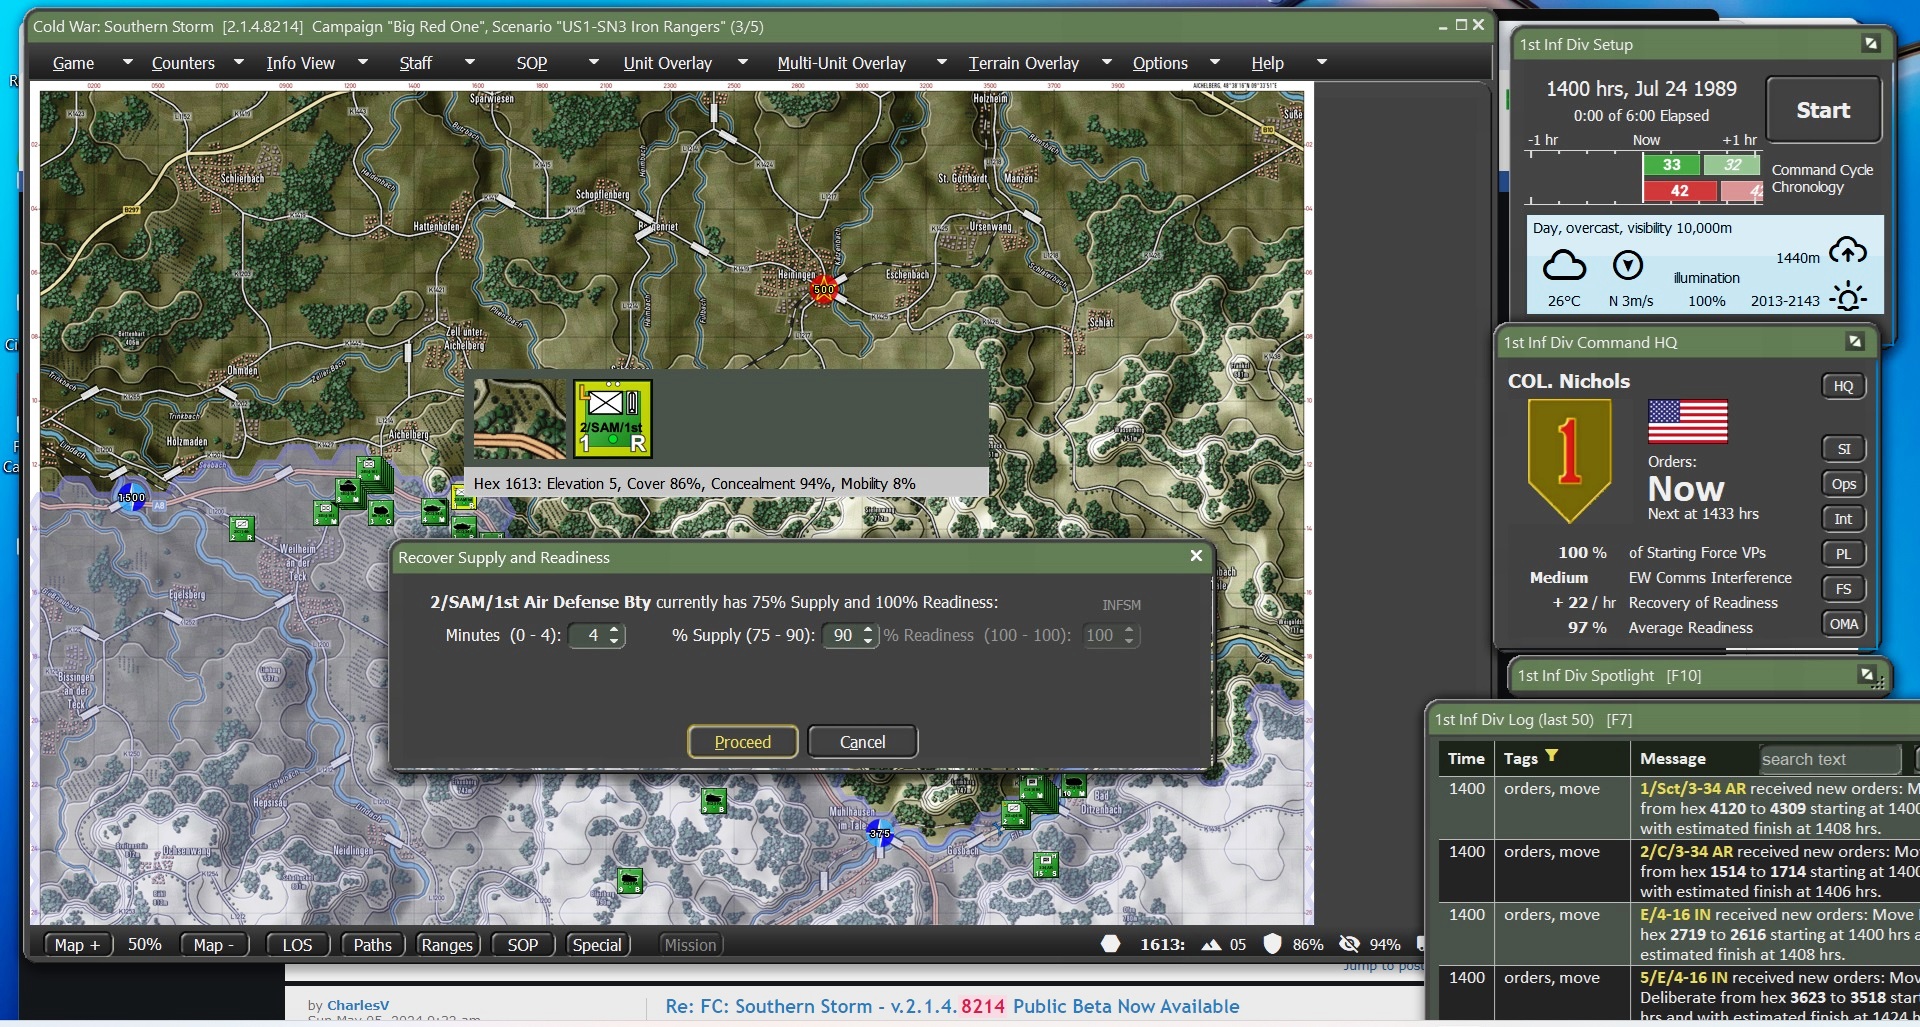Click the concealment crossed-eye icon in status bar
Screen dimensions: 1920x1027
pos(1349,944)
